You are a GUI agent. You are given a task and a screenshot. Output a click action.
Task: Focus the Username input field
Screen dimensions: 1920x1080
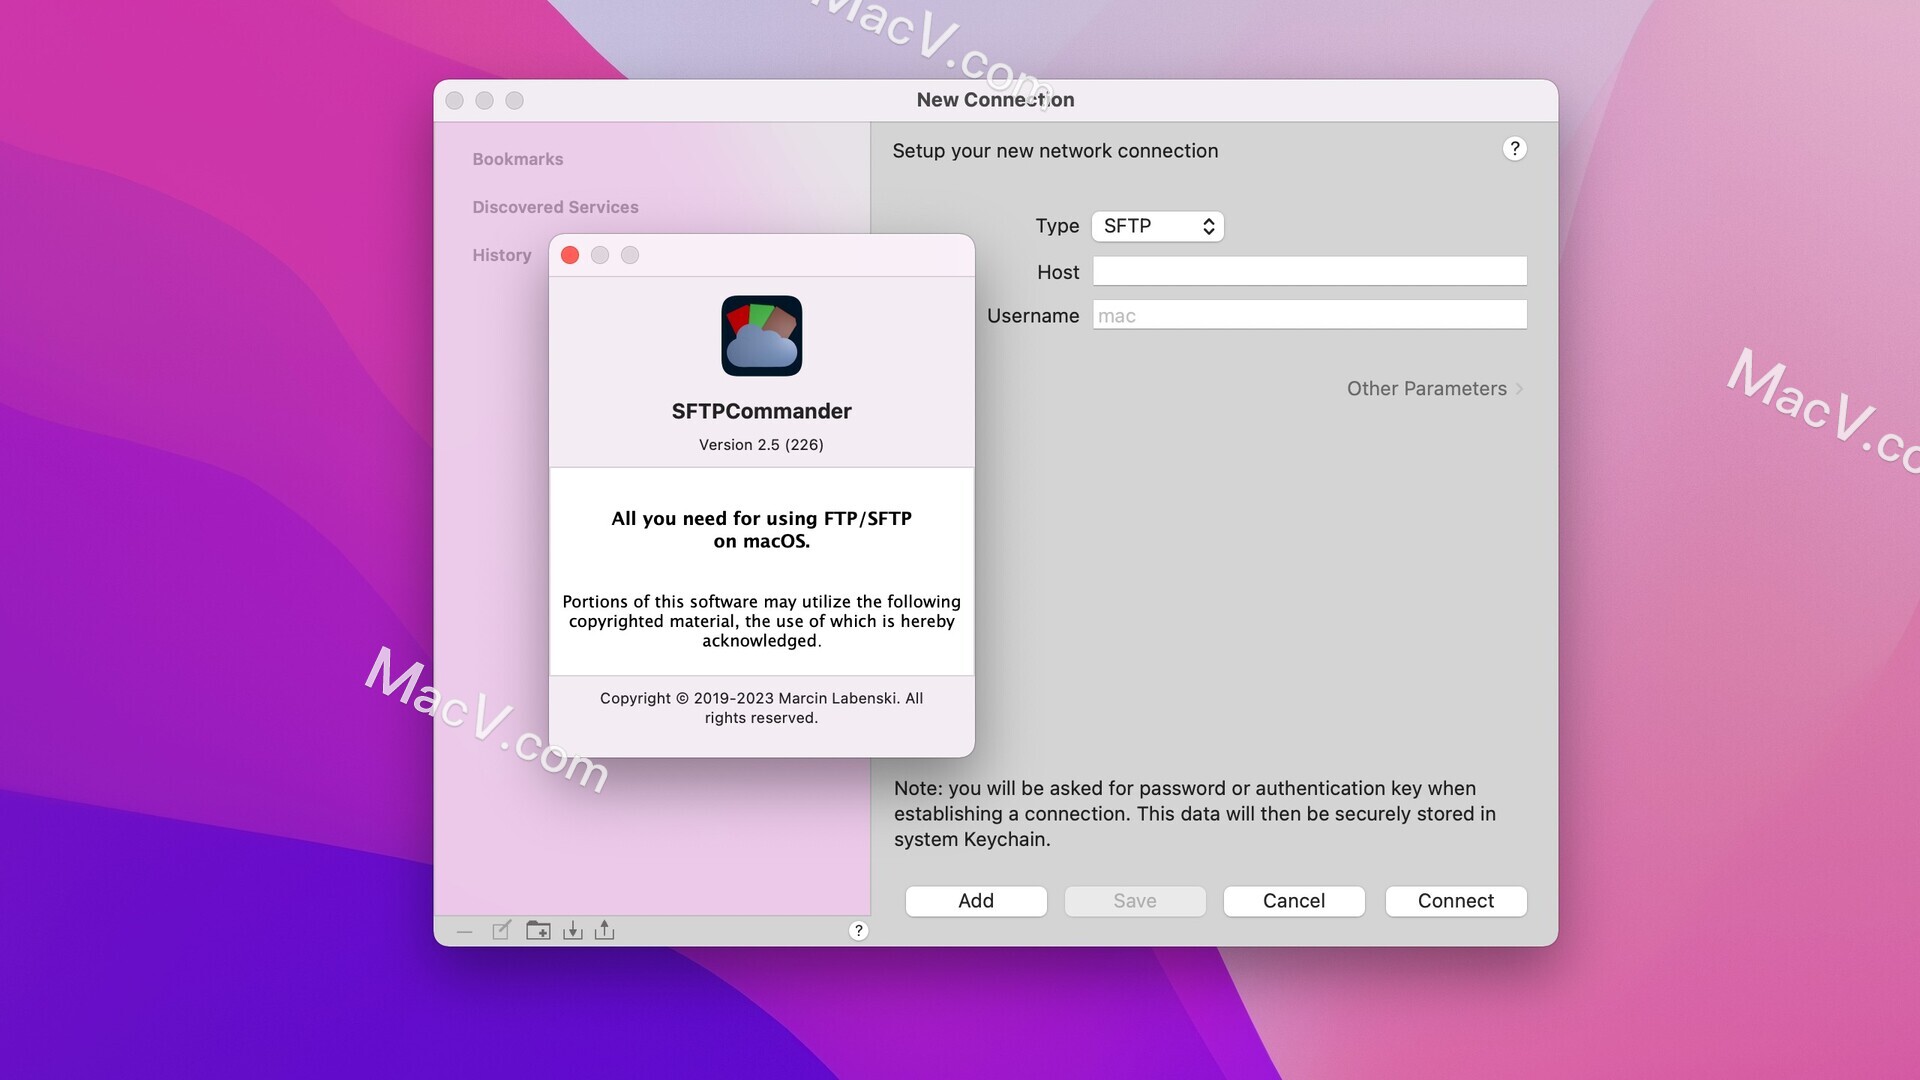click(1310, 315)
